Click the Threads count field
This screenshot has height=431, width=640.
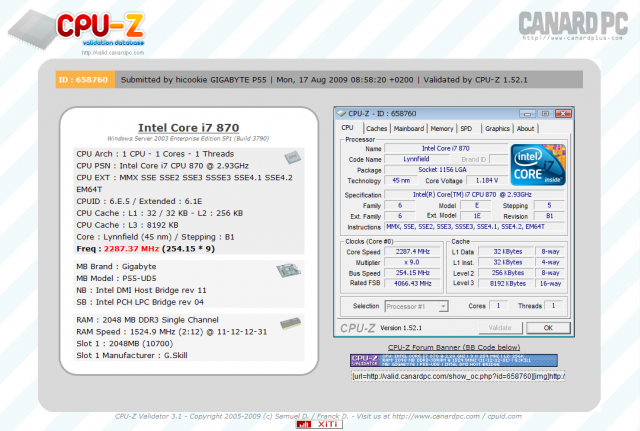point(553,306)
